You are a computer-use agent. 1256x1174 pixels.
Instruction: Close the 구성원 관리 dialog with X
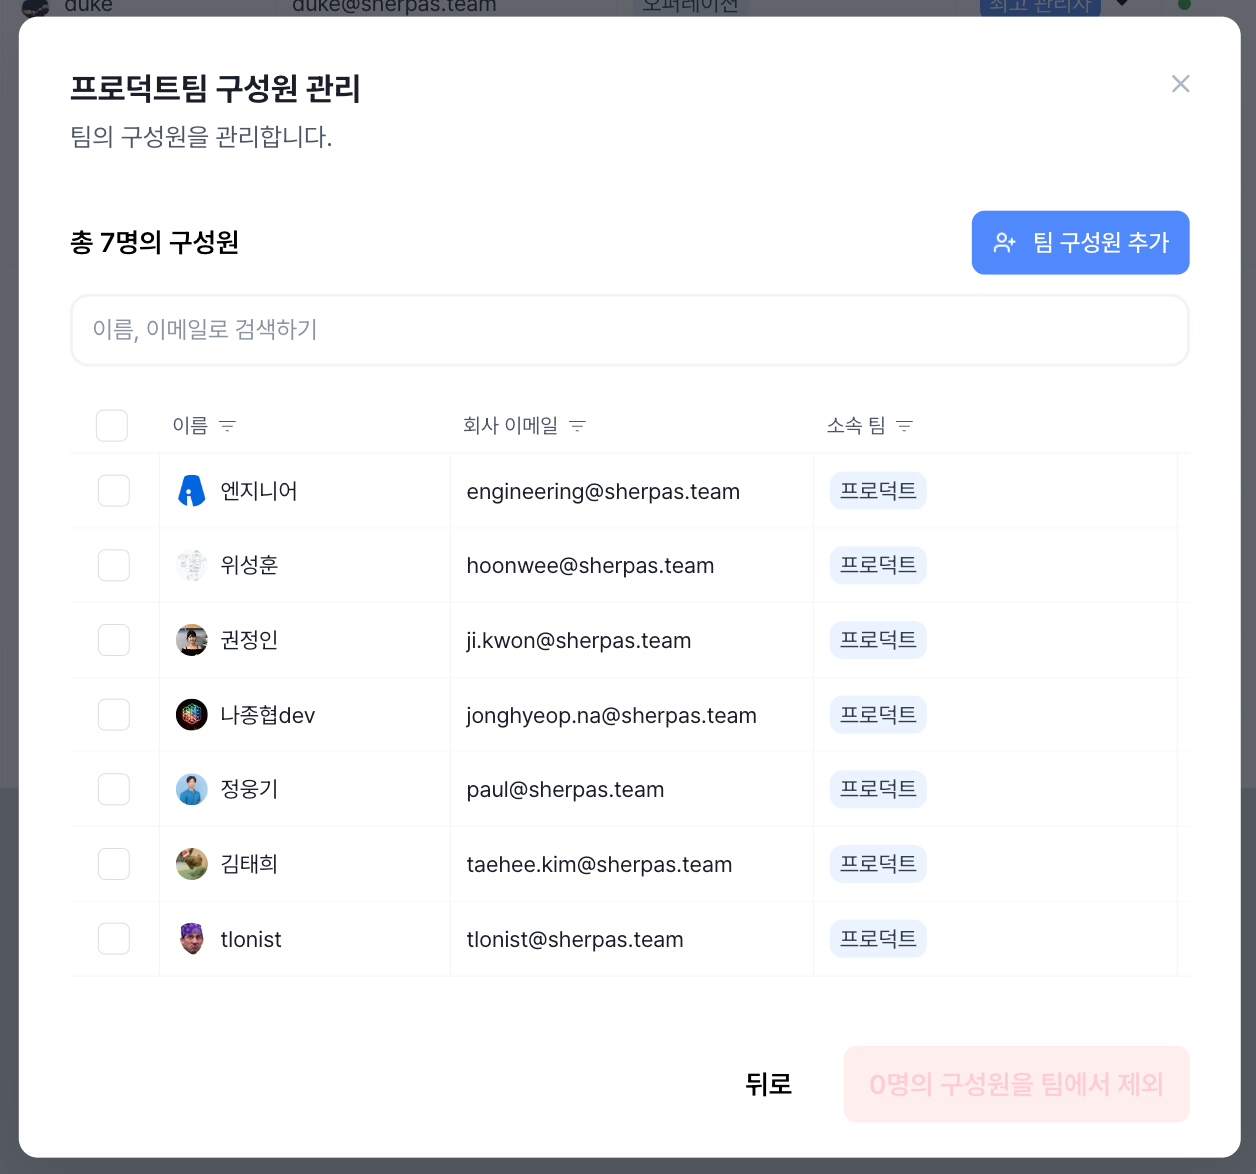point(1181,84)
